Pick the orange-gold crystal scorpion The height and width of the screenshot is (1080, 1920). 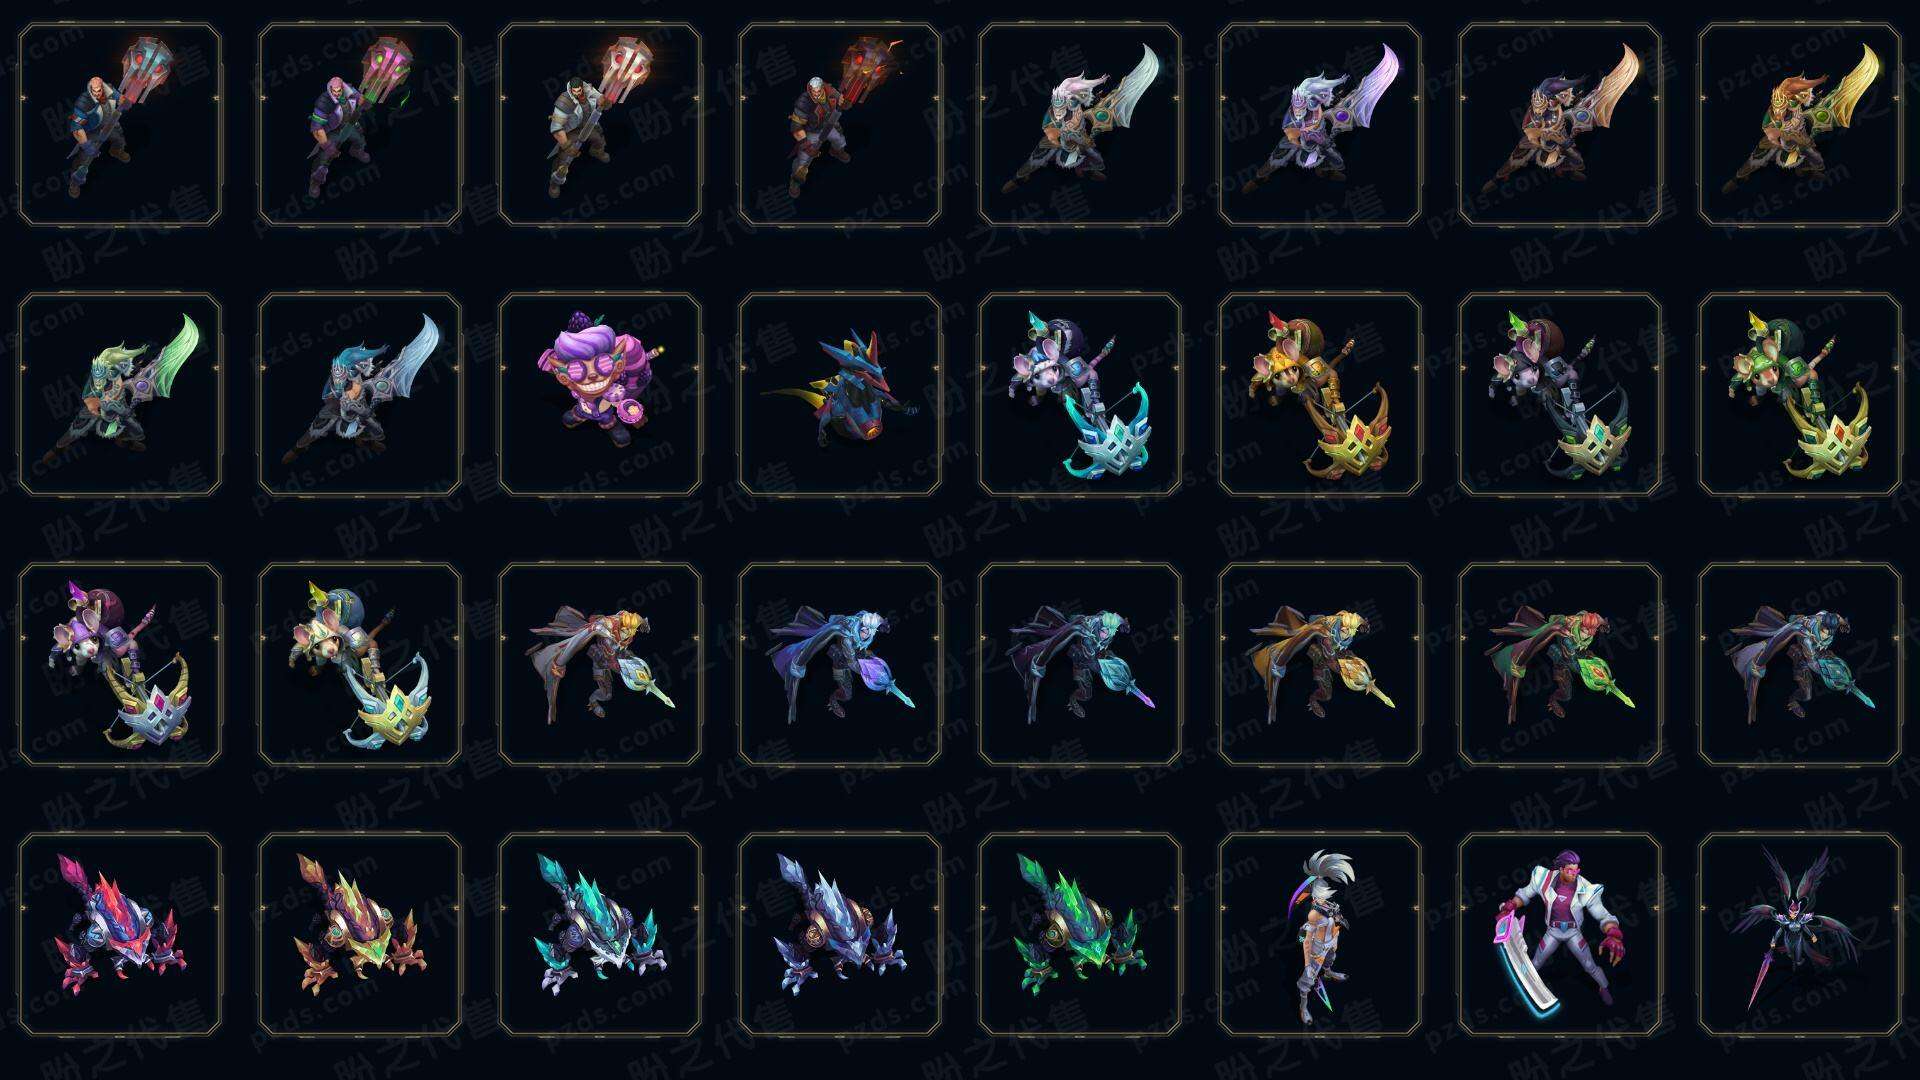pyautogui.click(x=360, y=934)
